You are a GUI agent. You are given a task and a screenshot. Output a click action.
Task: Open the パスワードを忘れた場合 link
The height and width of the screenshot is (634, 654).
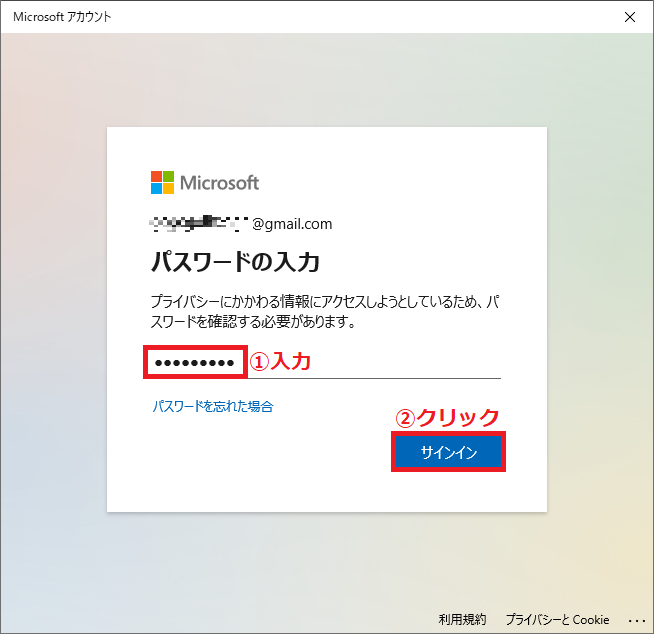tap(213, 406)
